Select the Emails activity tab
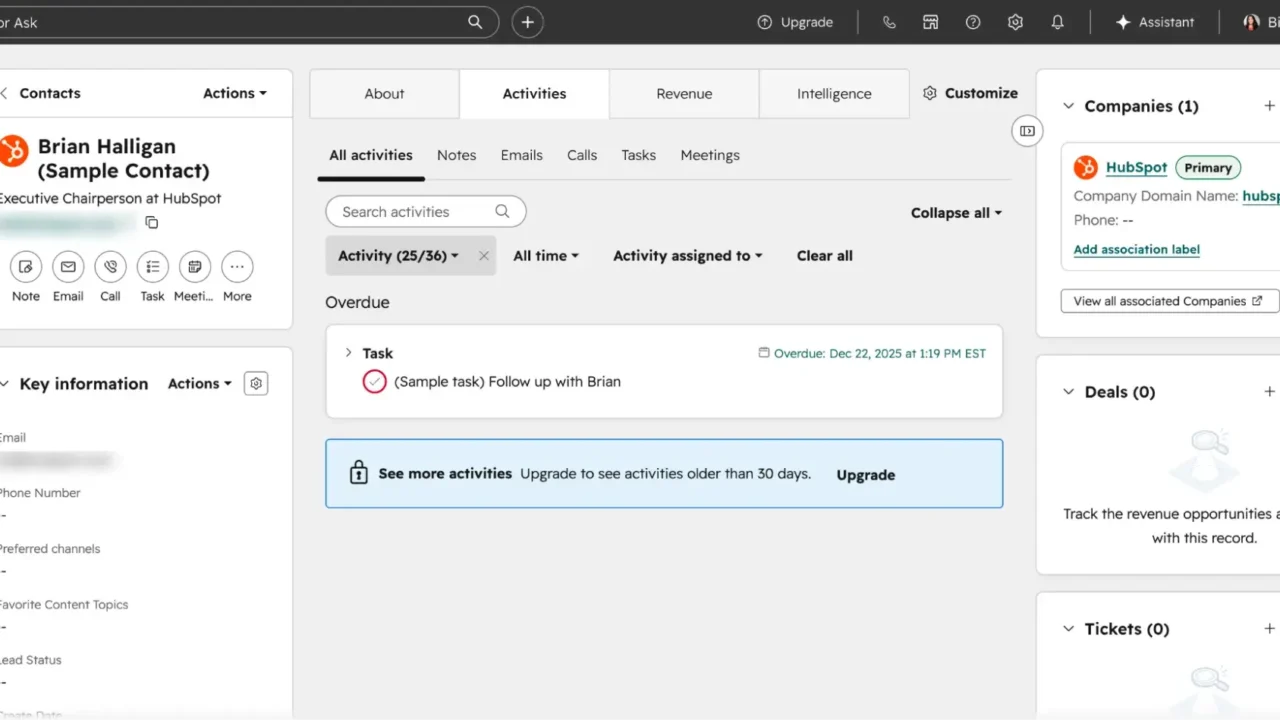 coord(522,155)
